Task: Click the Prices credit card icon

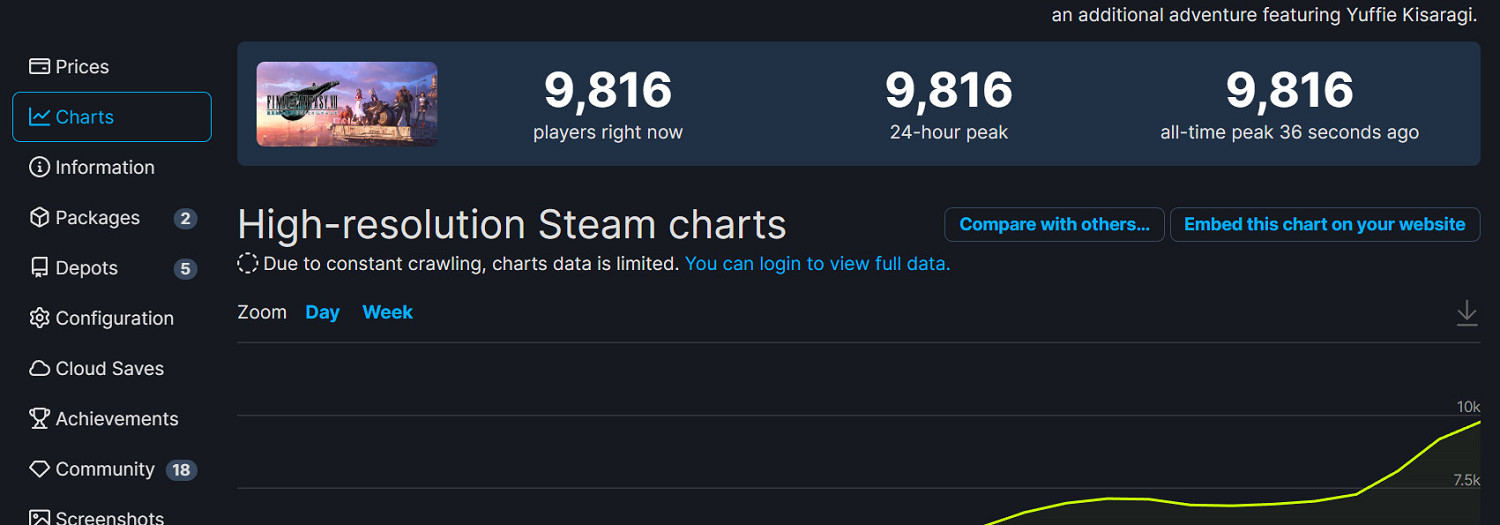Action: (x=40, y=67)
